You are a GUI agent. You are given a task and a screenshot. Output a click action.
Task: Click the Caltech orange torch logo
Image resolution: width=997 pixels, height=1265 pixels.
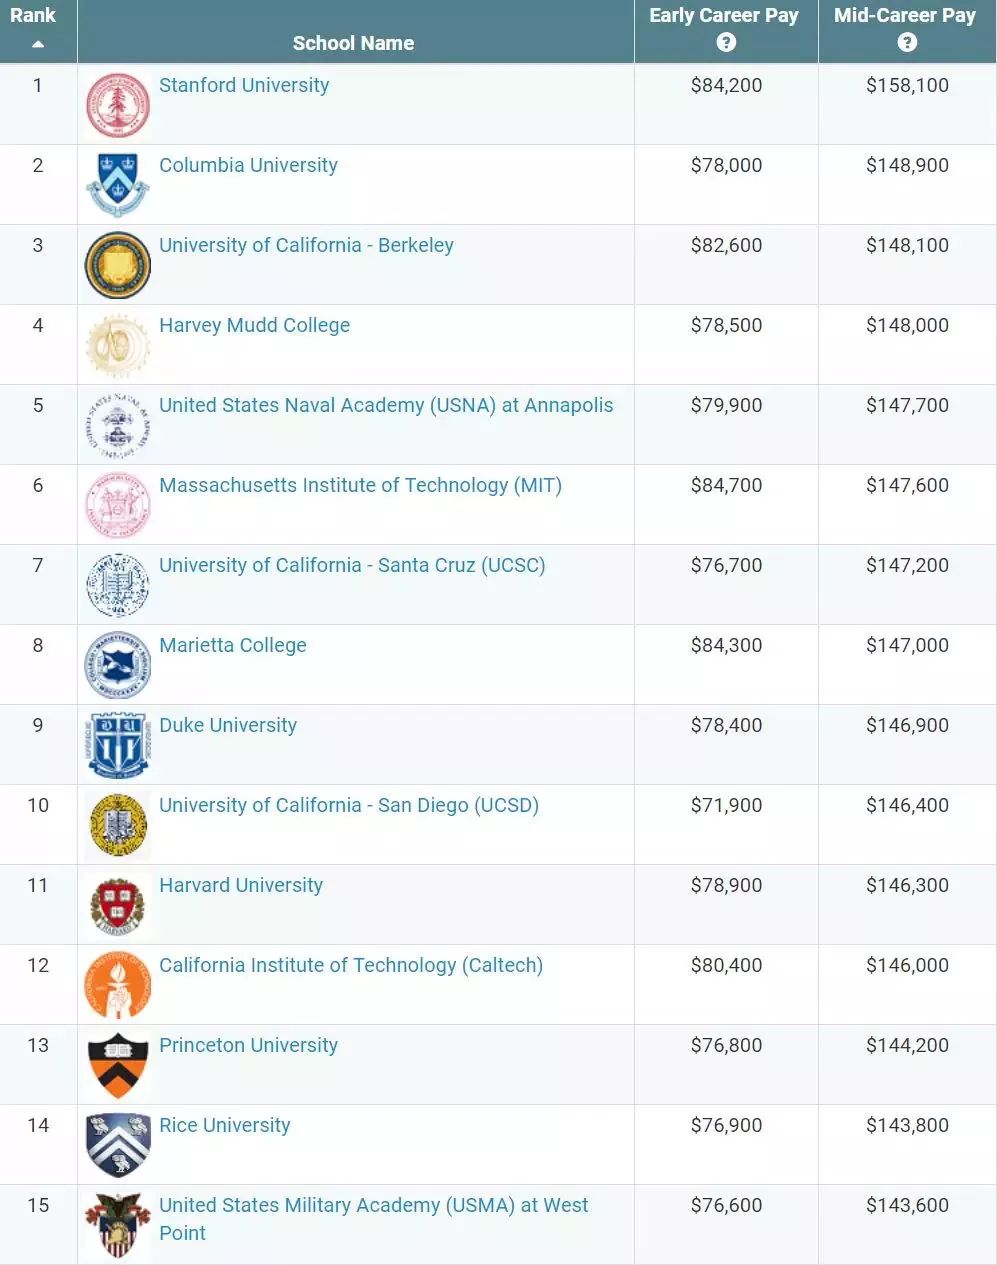click(x=118, y=985)
